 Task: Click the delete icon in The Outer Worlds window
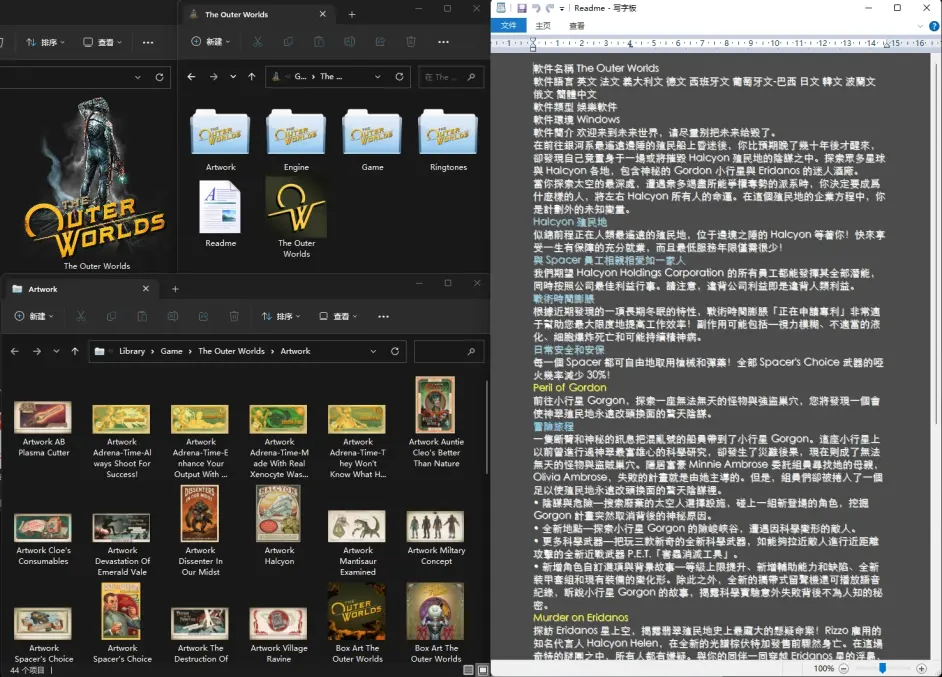pyautogui.click(x=411, y=41)
